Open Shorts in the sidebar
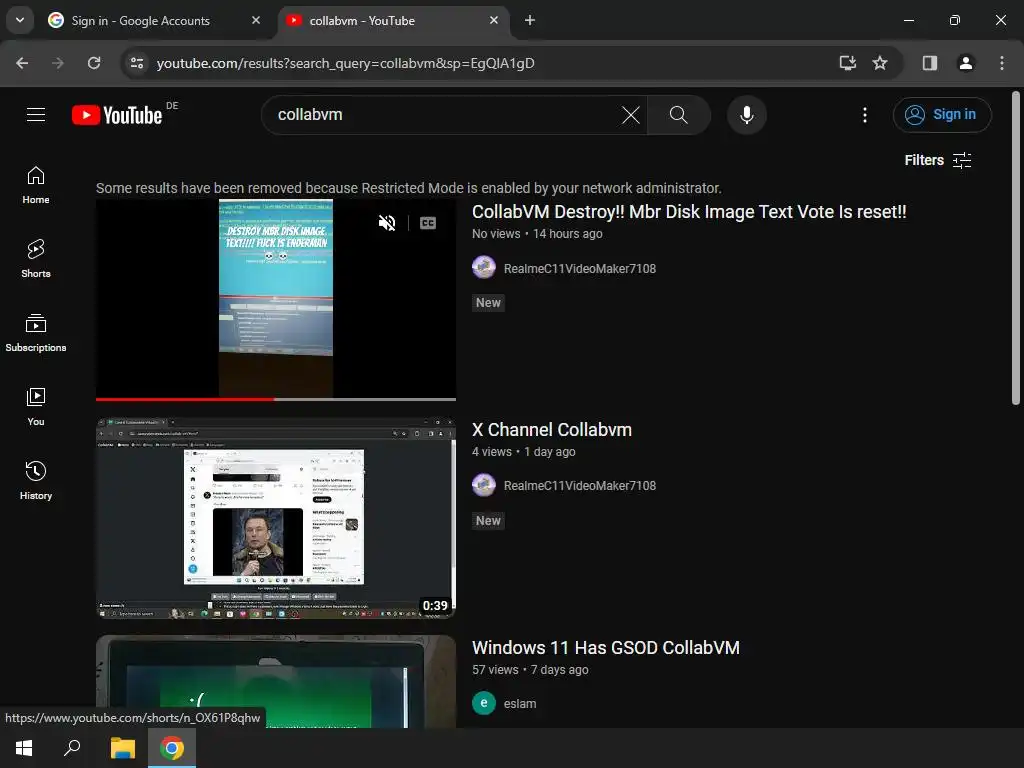Viewport: 1024px width, 768px height. point(36,259)
